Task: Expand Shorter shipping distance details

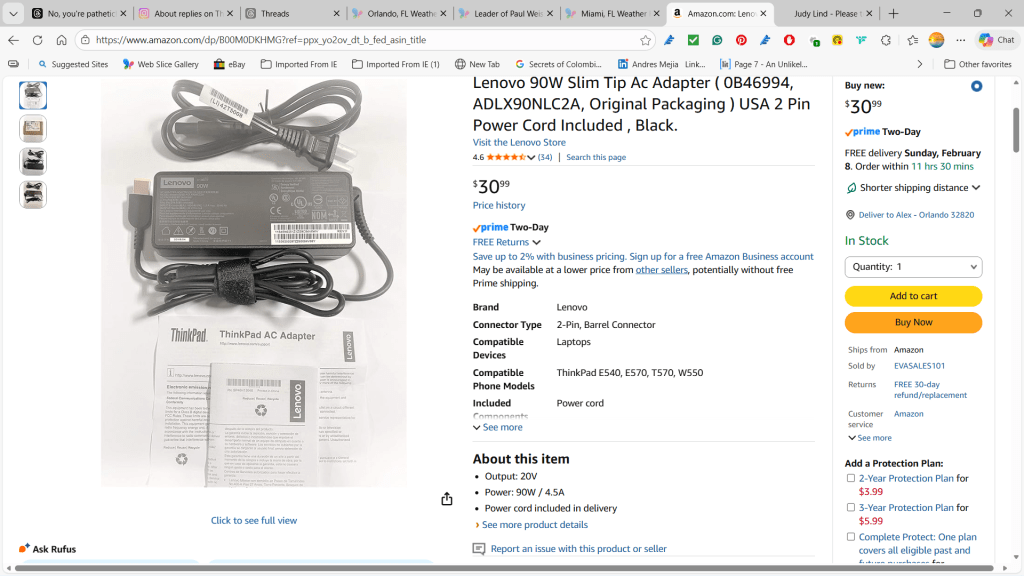Action: 913,187
